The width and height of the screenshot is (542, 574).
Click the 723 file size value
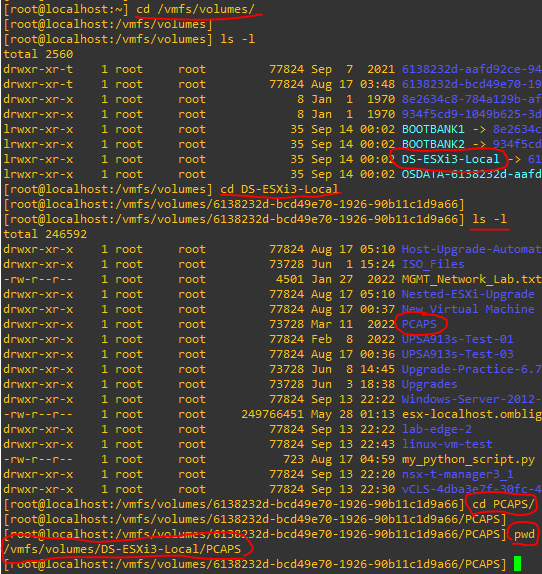294,459
